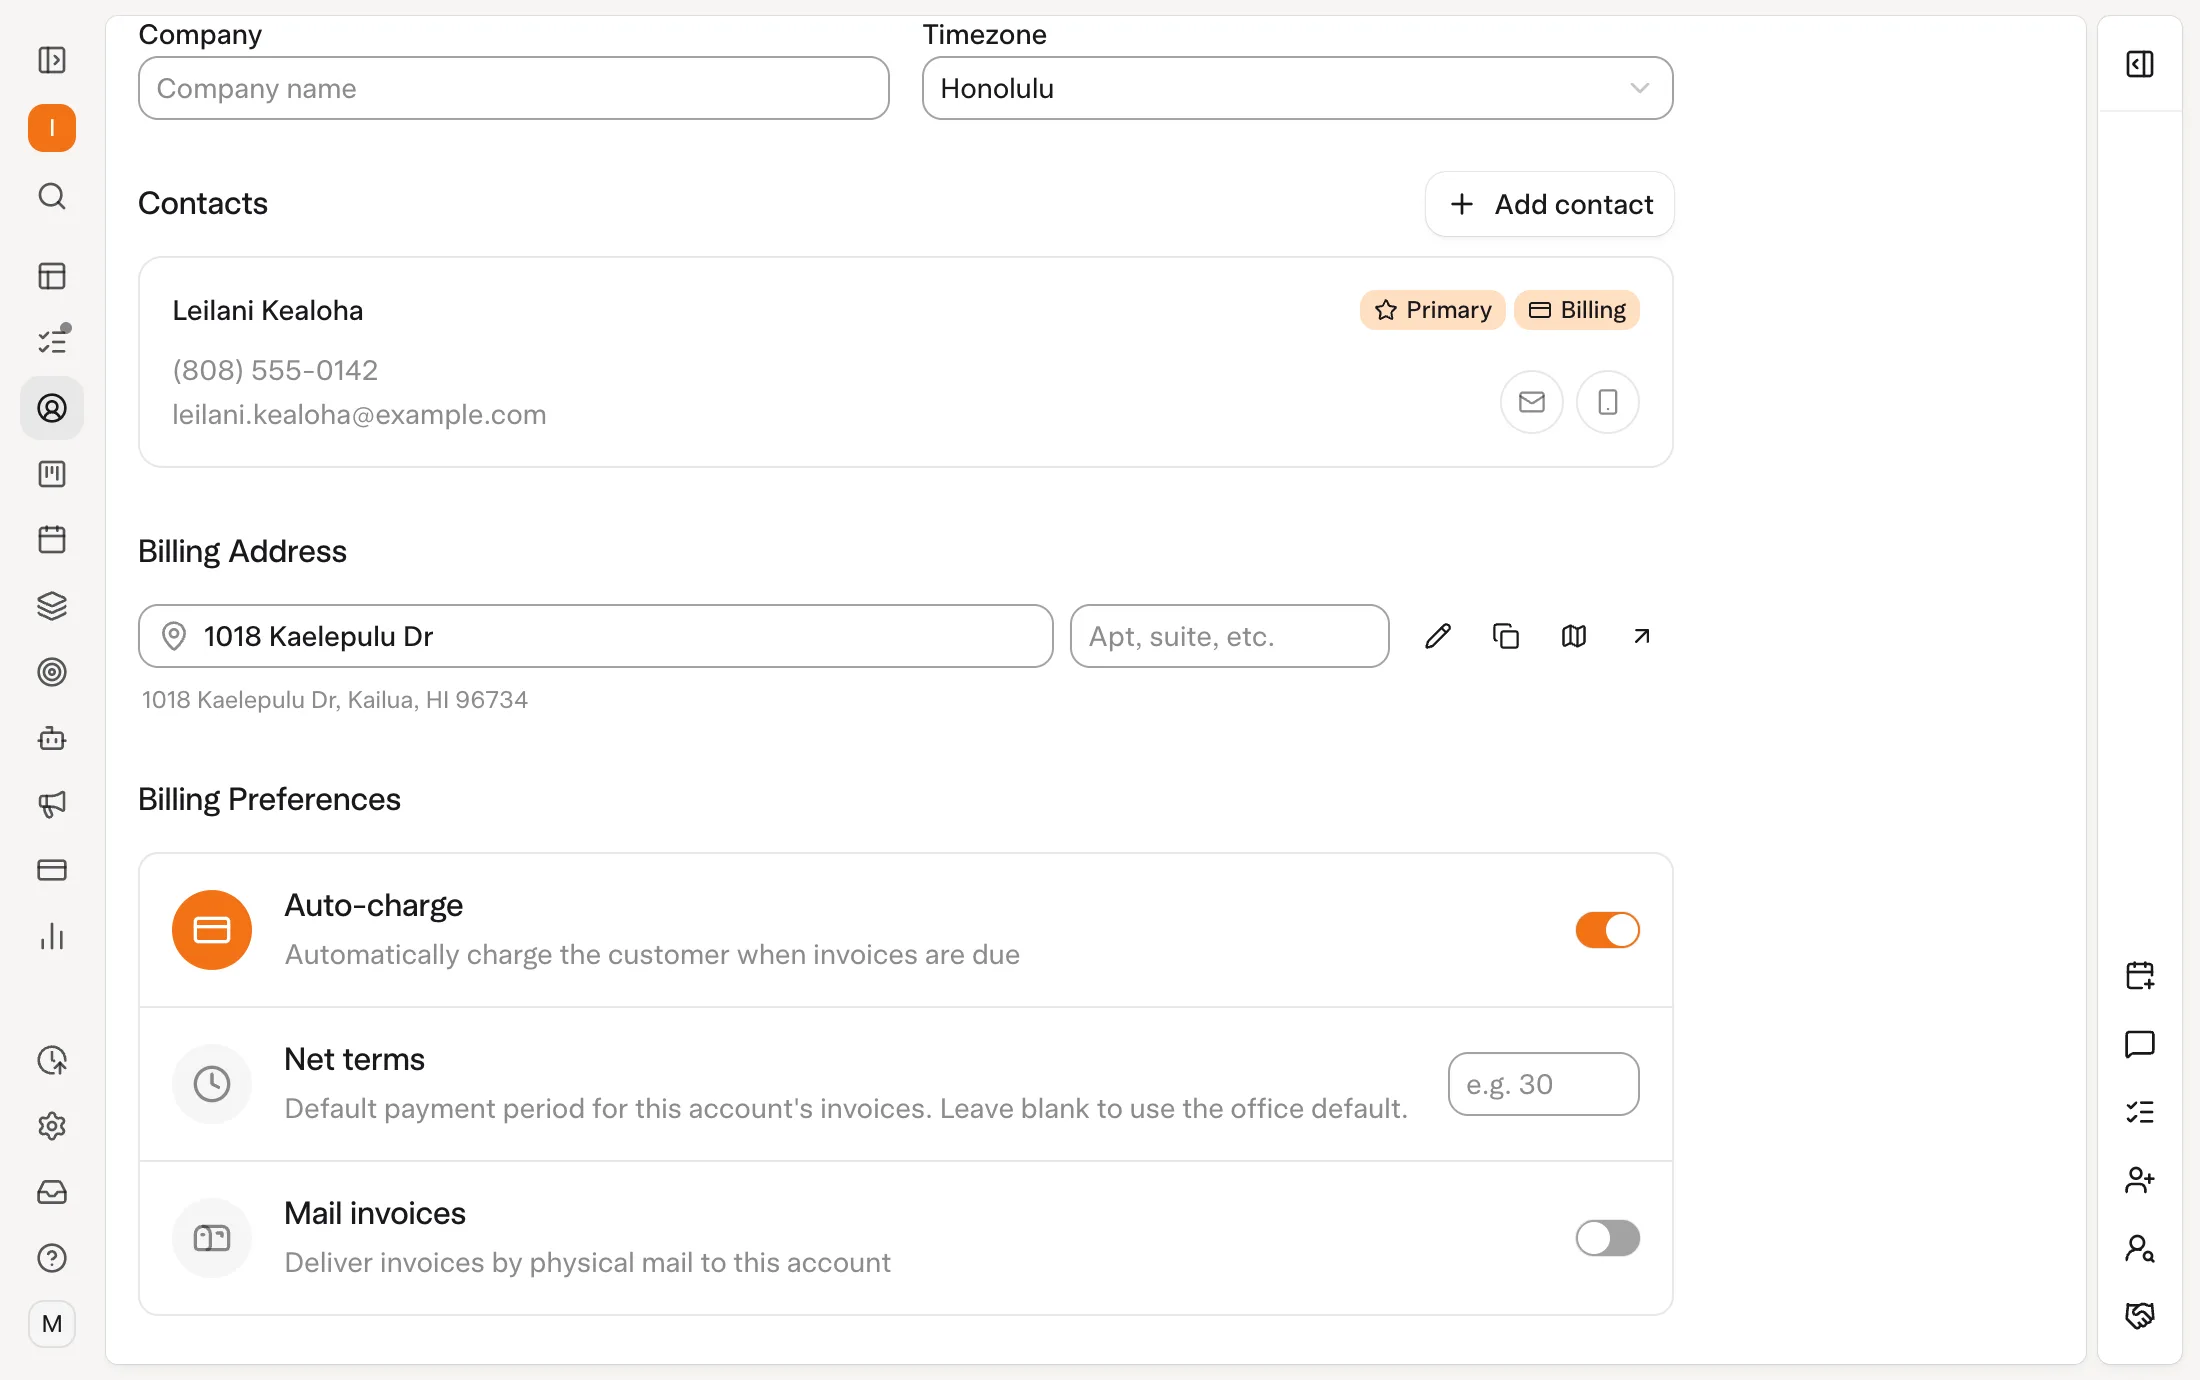Open the inbox tray icon

52,1192
